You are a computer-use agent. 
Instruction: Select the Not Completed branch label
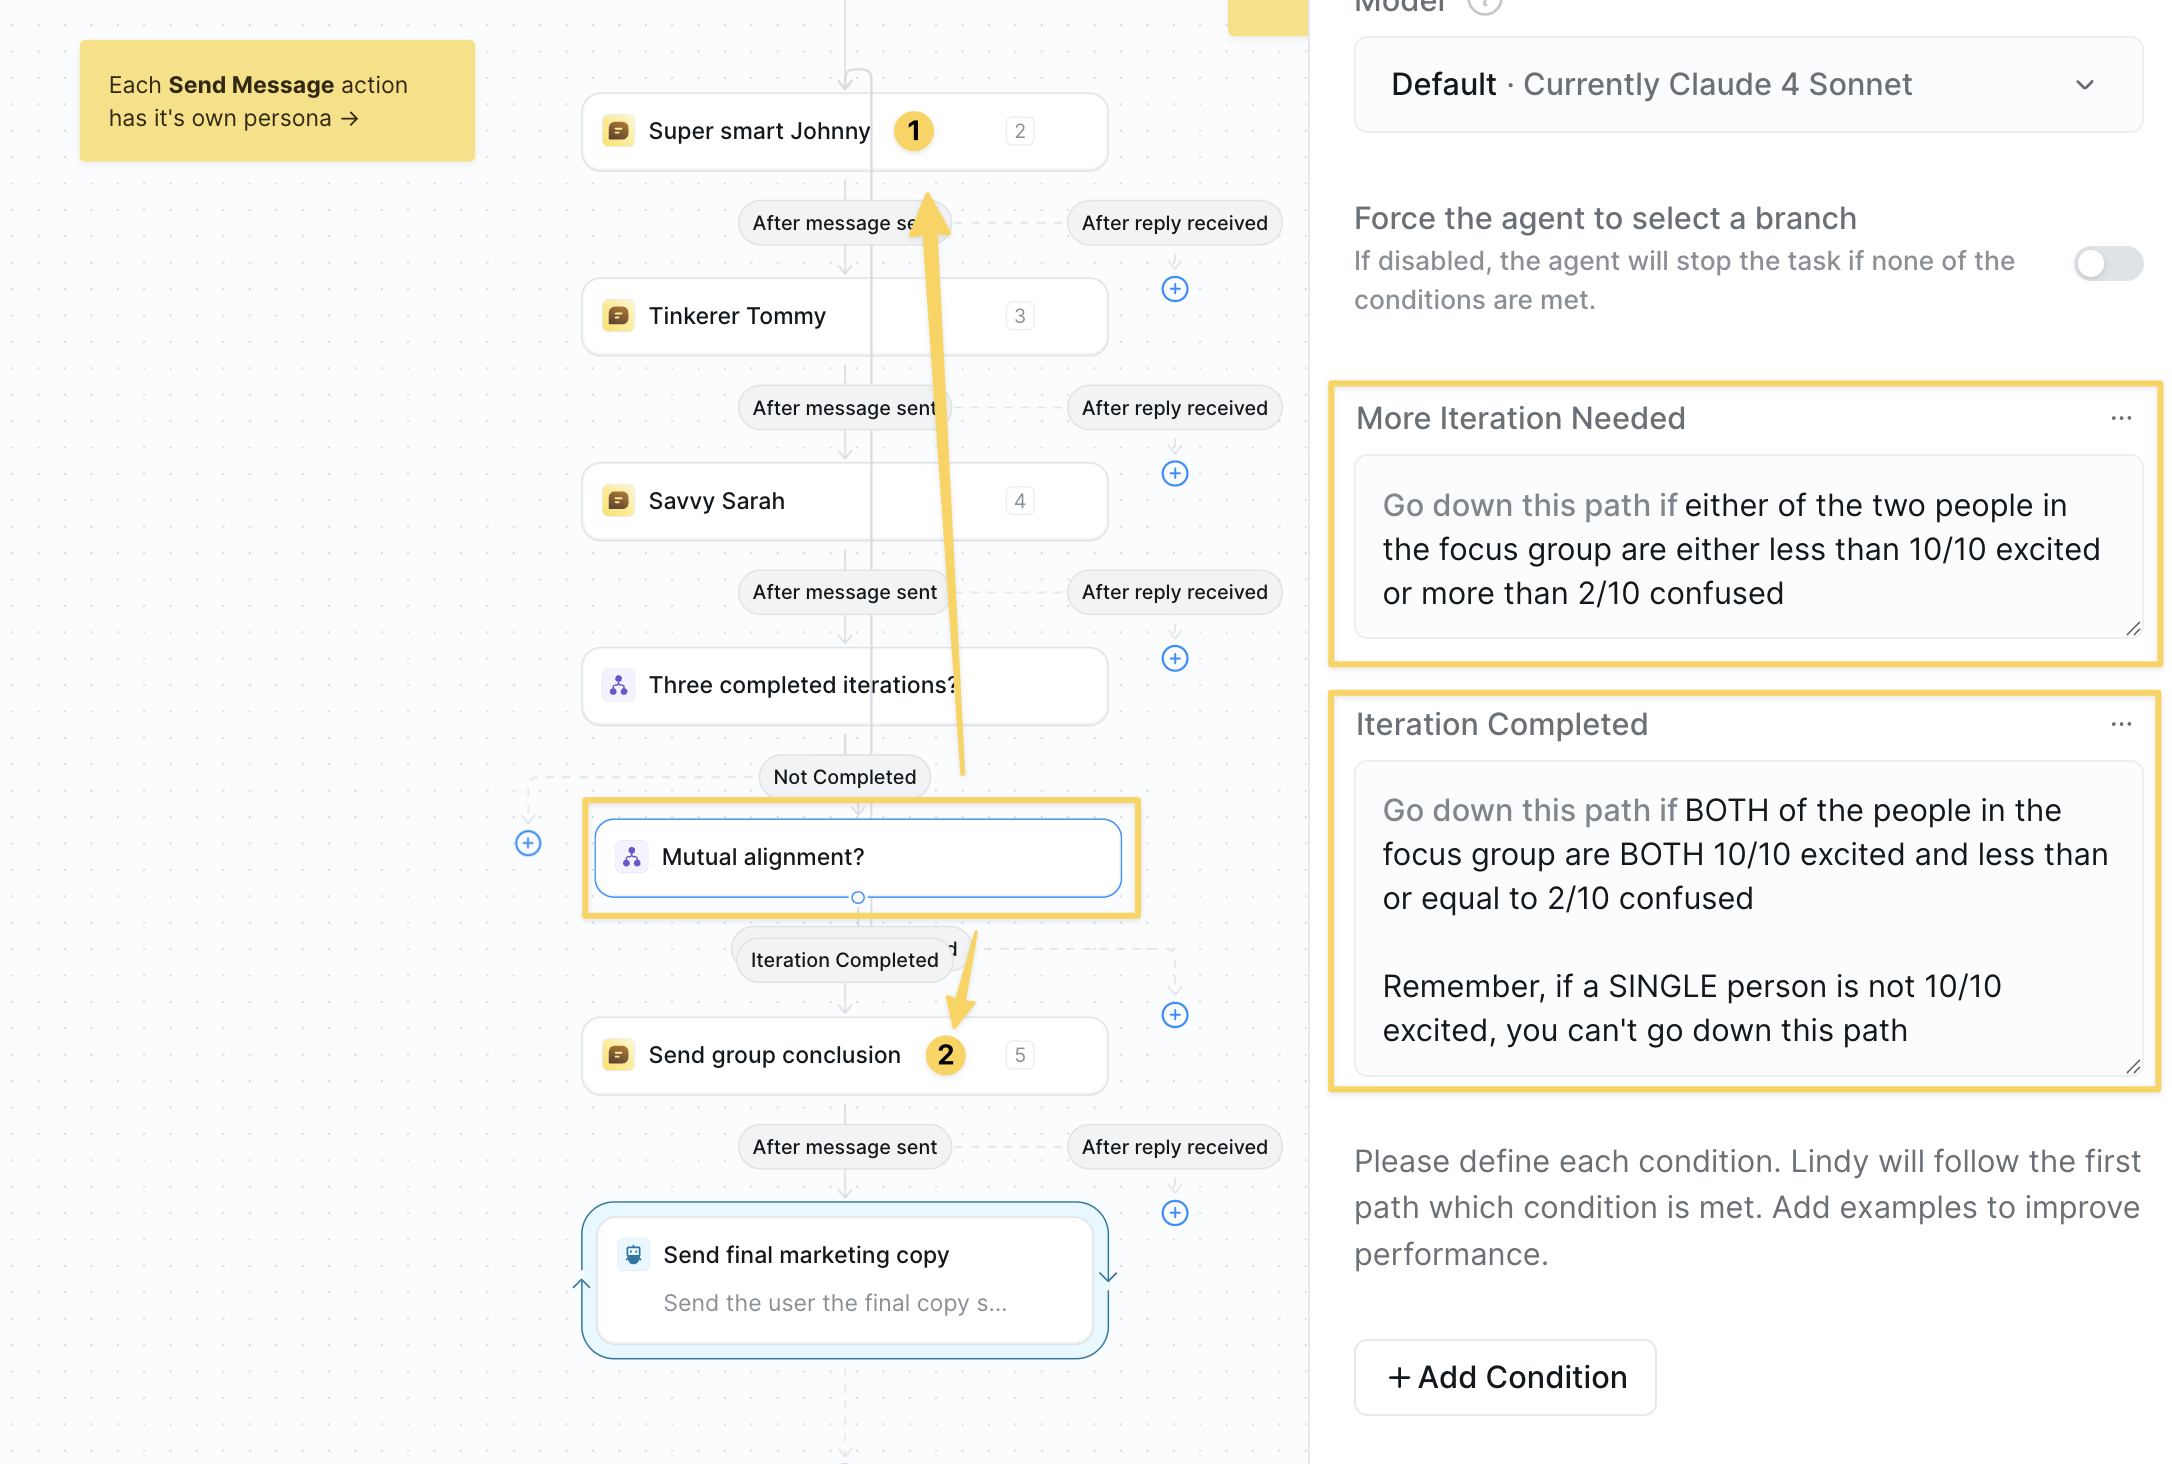point(844,777)
